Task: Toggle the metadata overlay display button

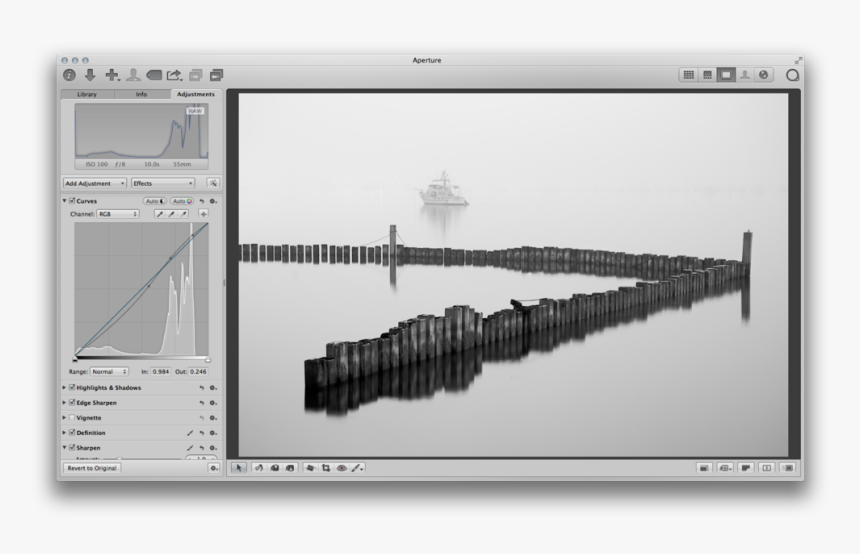Action: tap(725, 468)
